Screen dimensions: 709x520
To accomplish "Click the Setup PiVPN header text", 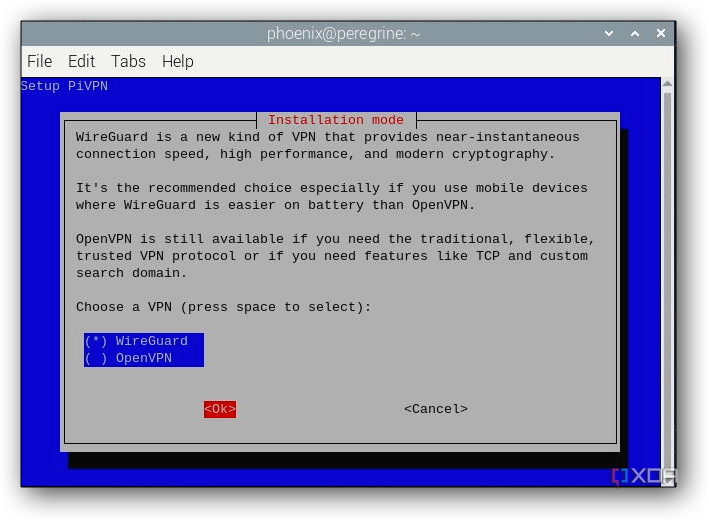I will [x=64, y=86].
